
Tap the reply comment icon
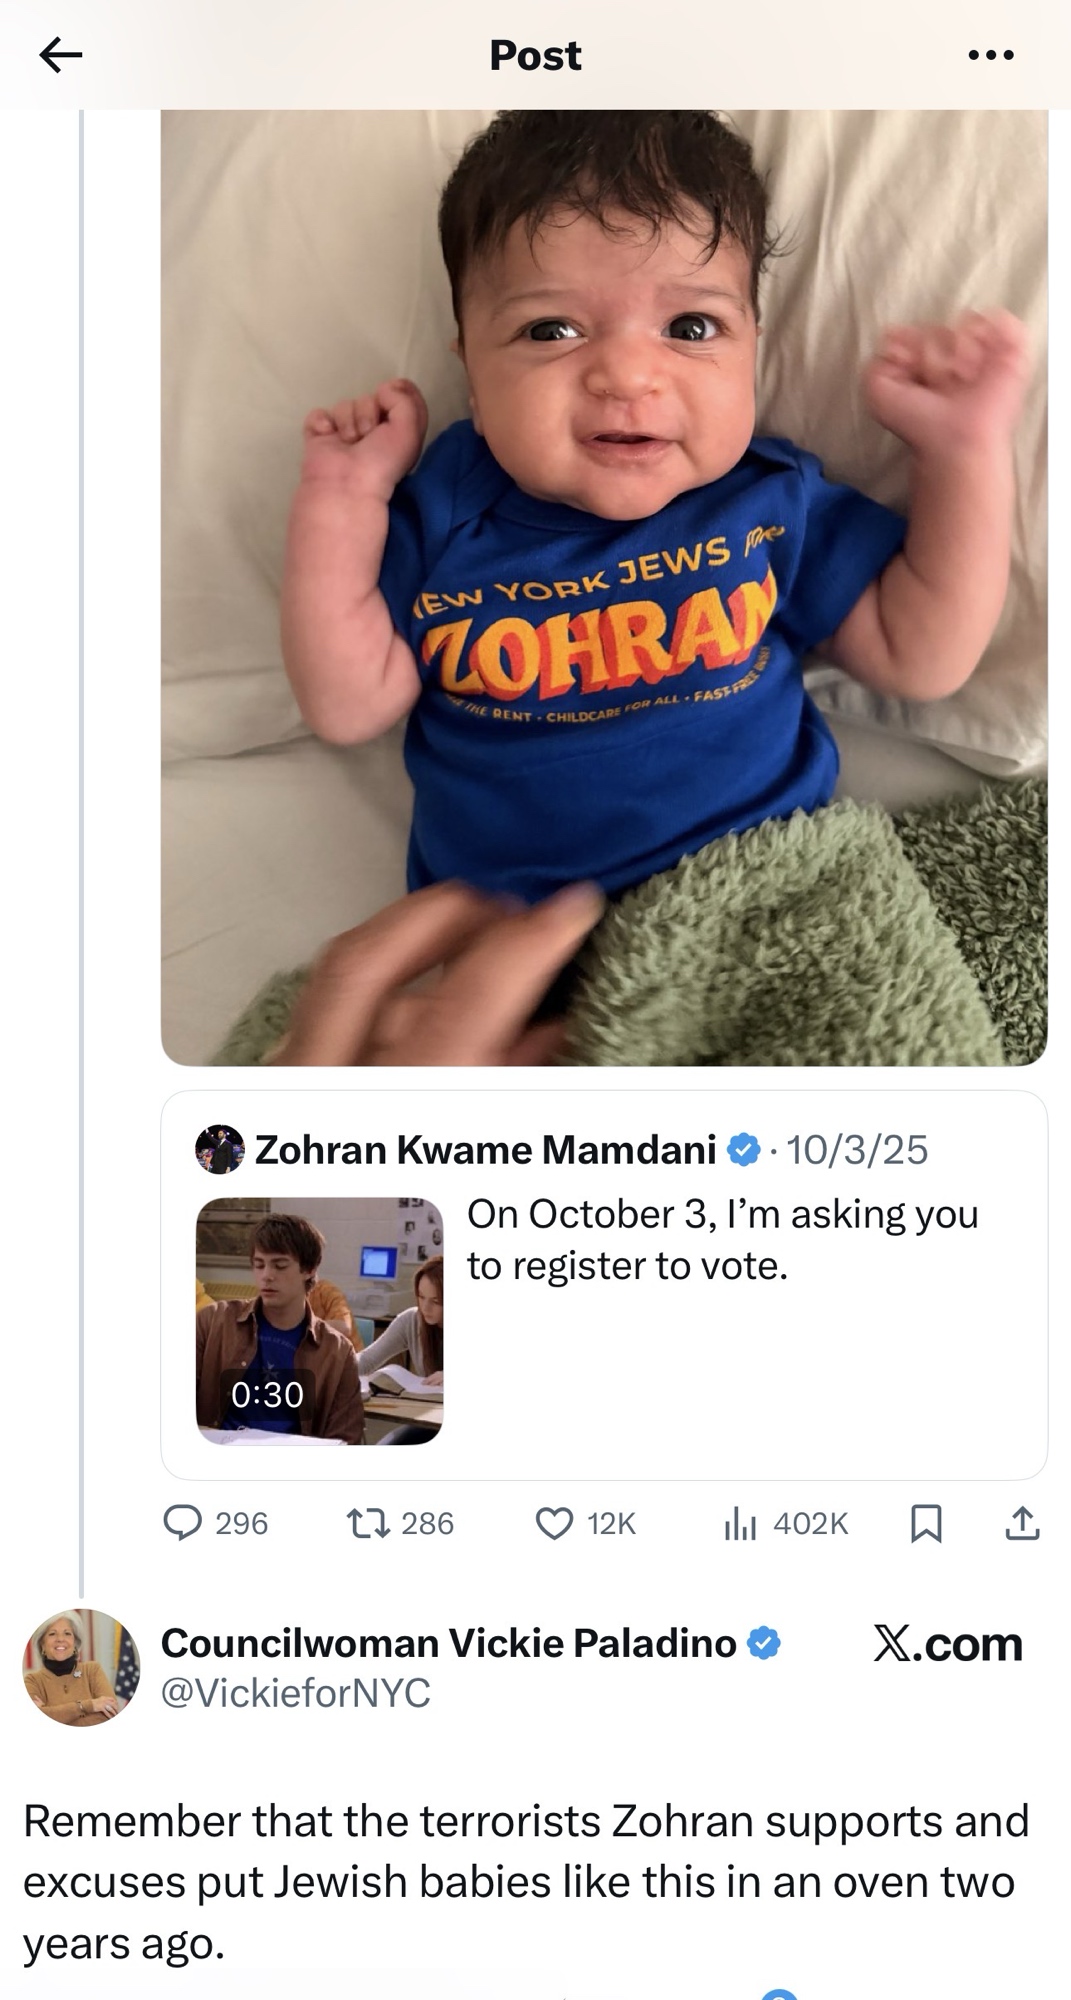(183, 1523)
